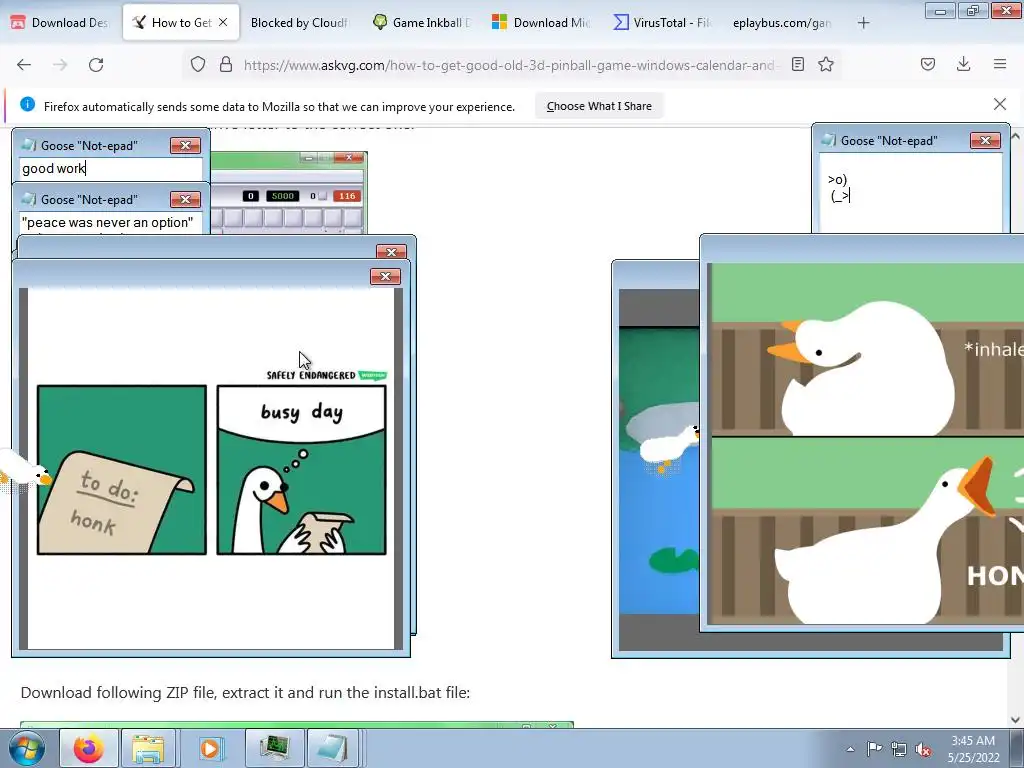Close the How to Get tab
The height and width of the screenshot is (768, 1024).
point(223,22)
